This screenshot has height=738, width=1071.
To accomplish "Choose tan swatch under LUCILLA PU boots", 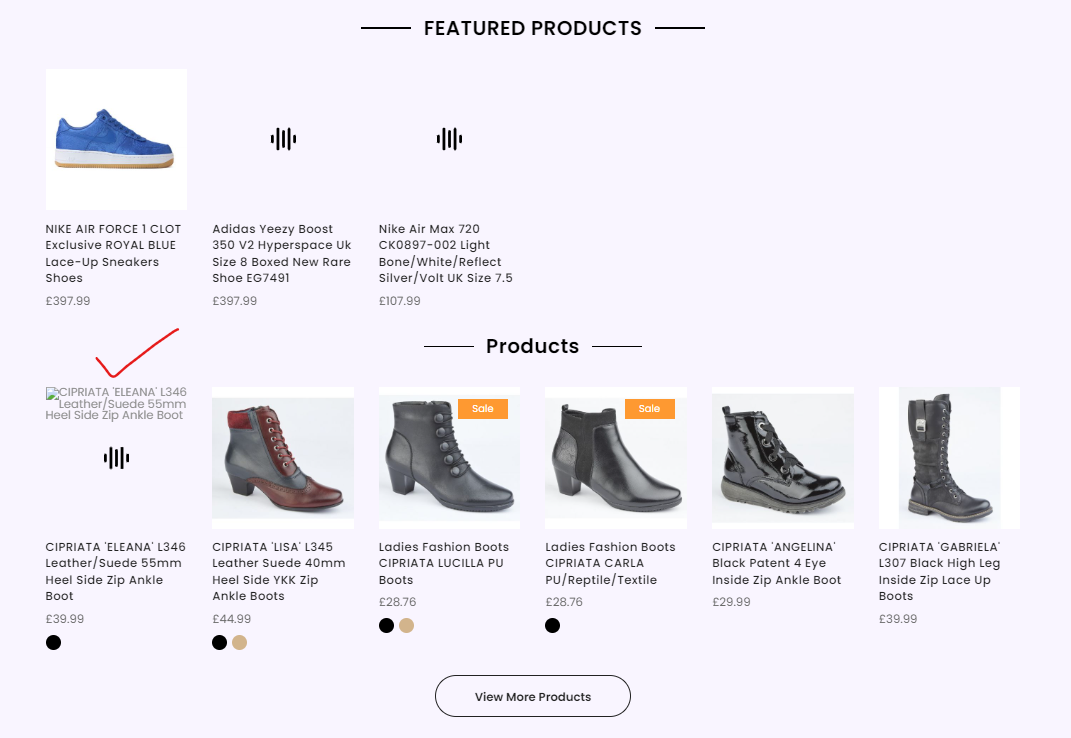I will click(x=406, y=626).
